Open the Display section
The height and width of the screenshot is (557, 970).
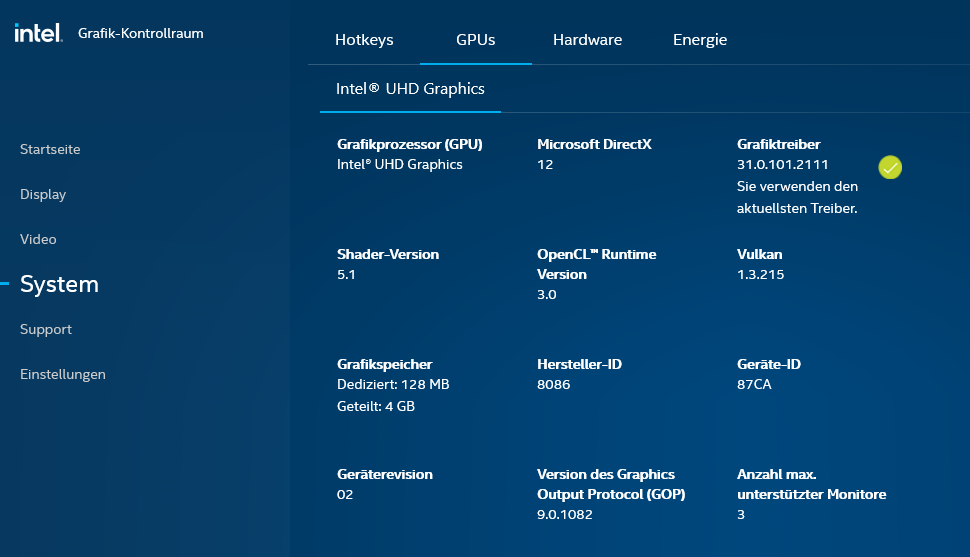point(43,194)
